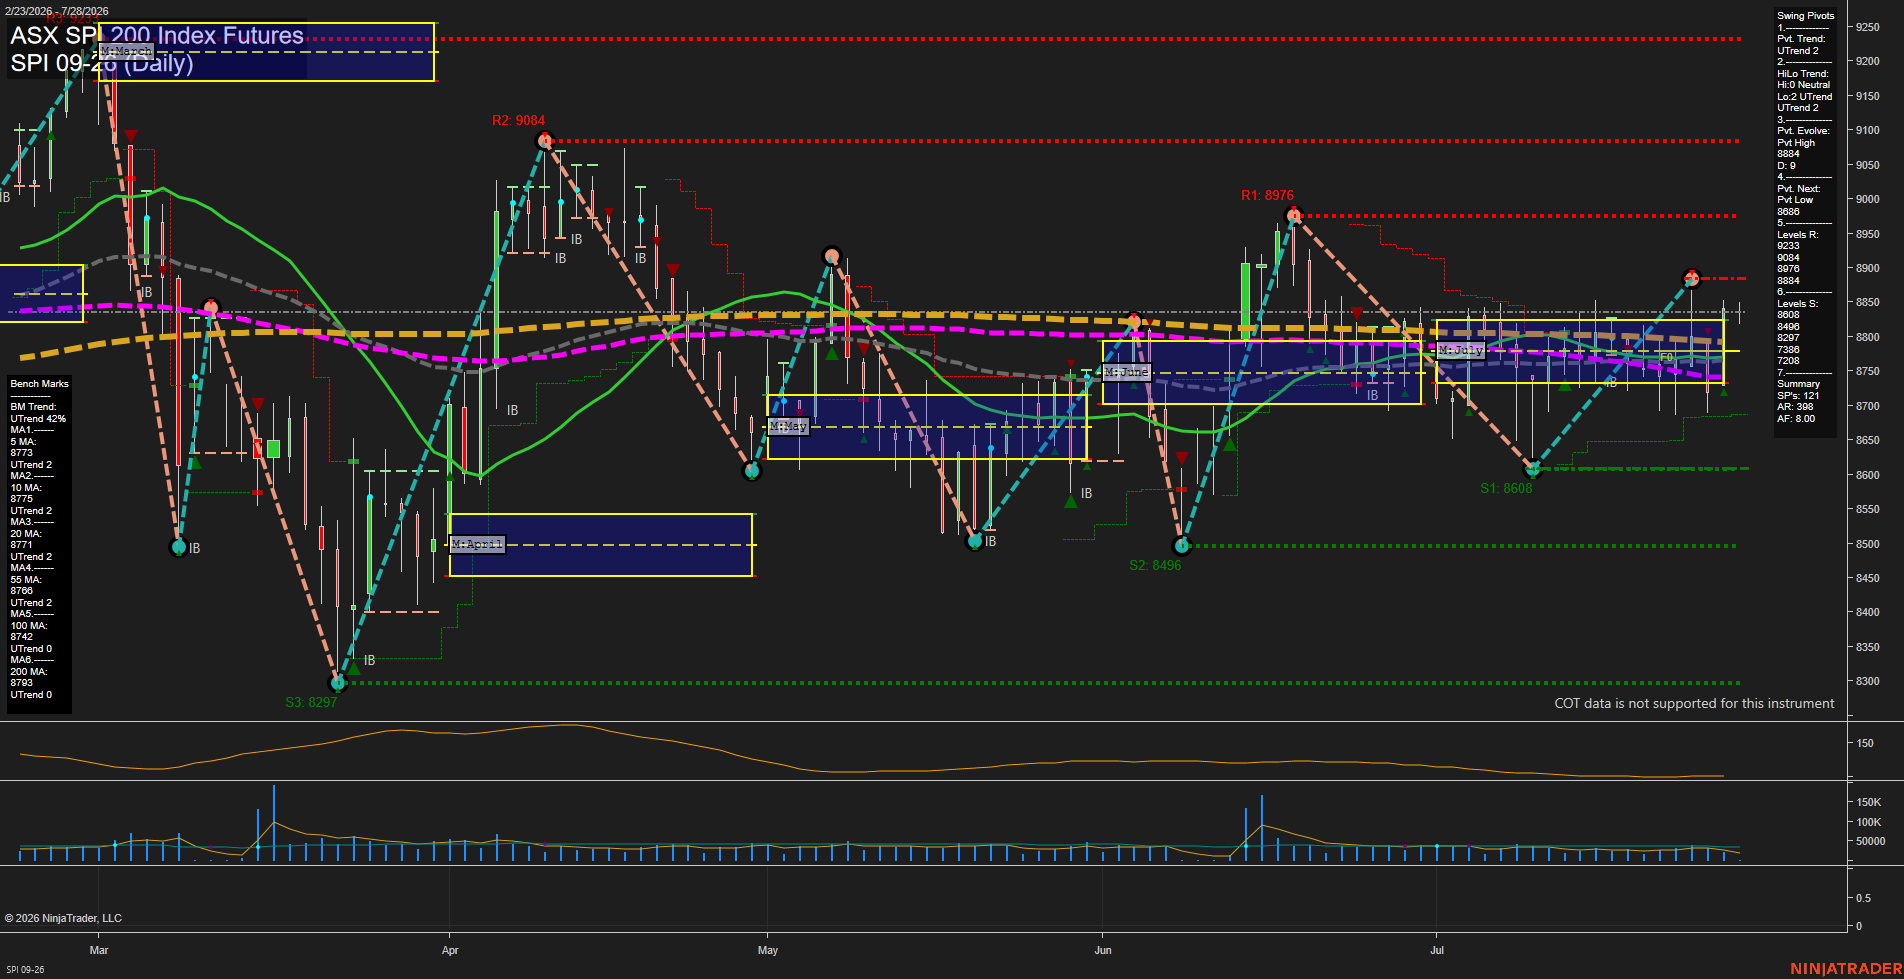Click the Swing Pivots panel heading

tap(1806, 16)
